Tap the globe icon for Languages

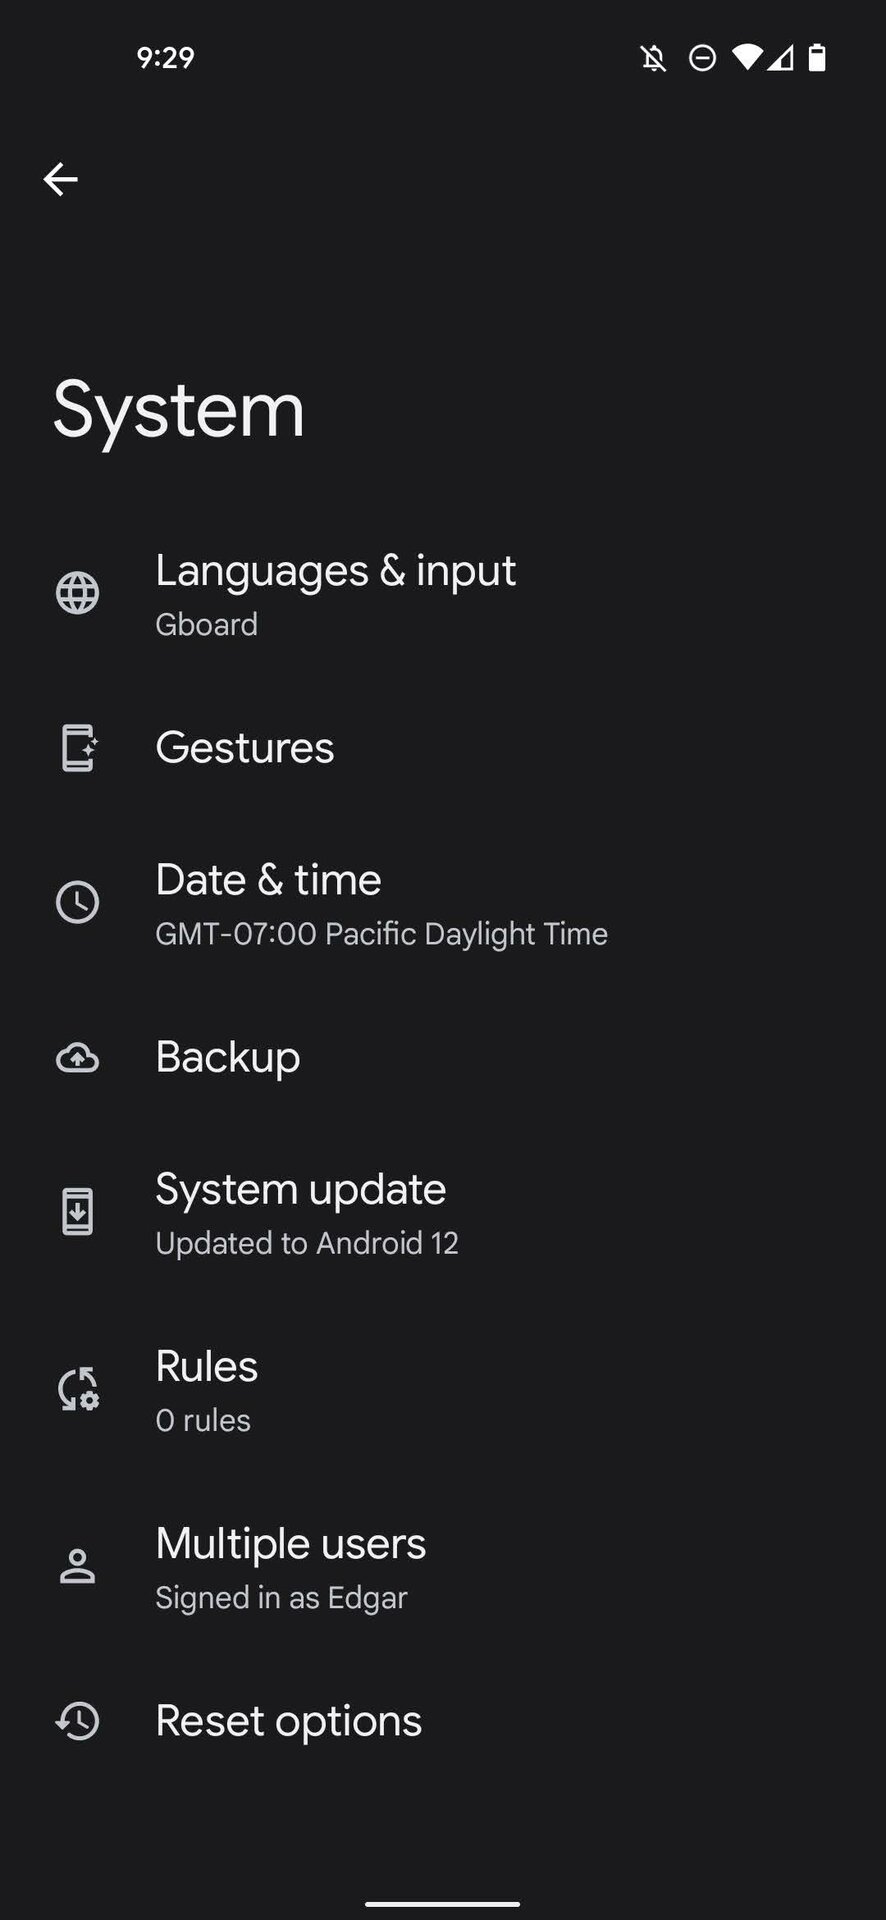coord(77,593)
